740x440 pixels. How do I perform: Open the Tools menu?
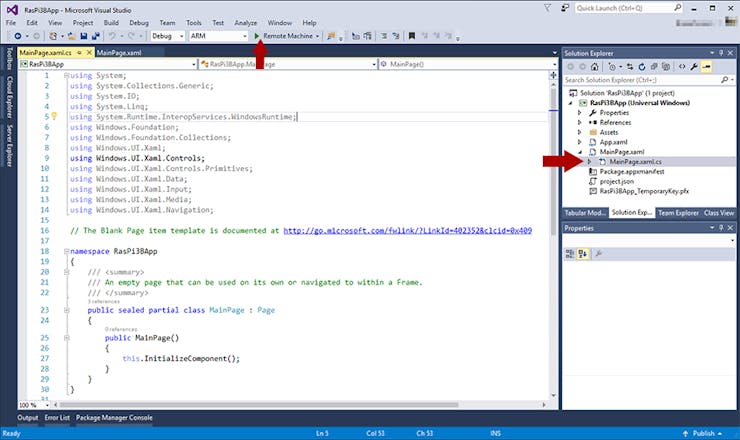tap(193, 23)
